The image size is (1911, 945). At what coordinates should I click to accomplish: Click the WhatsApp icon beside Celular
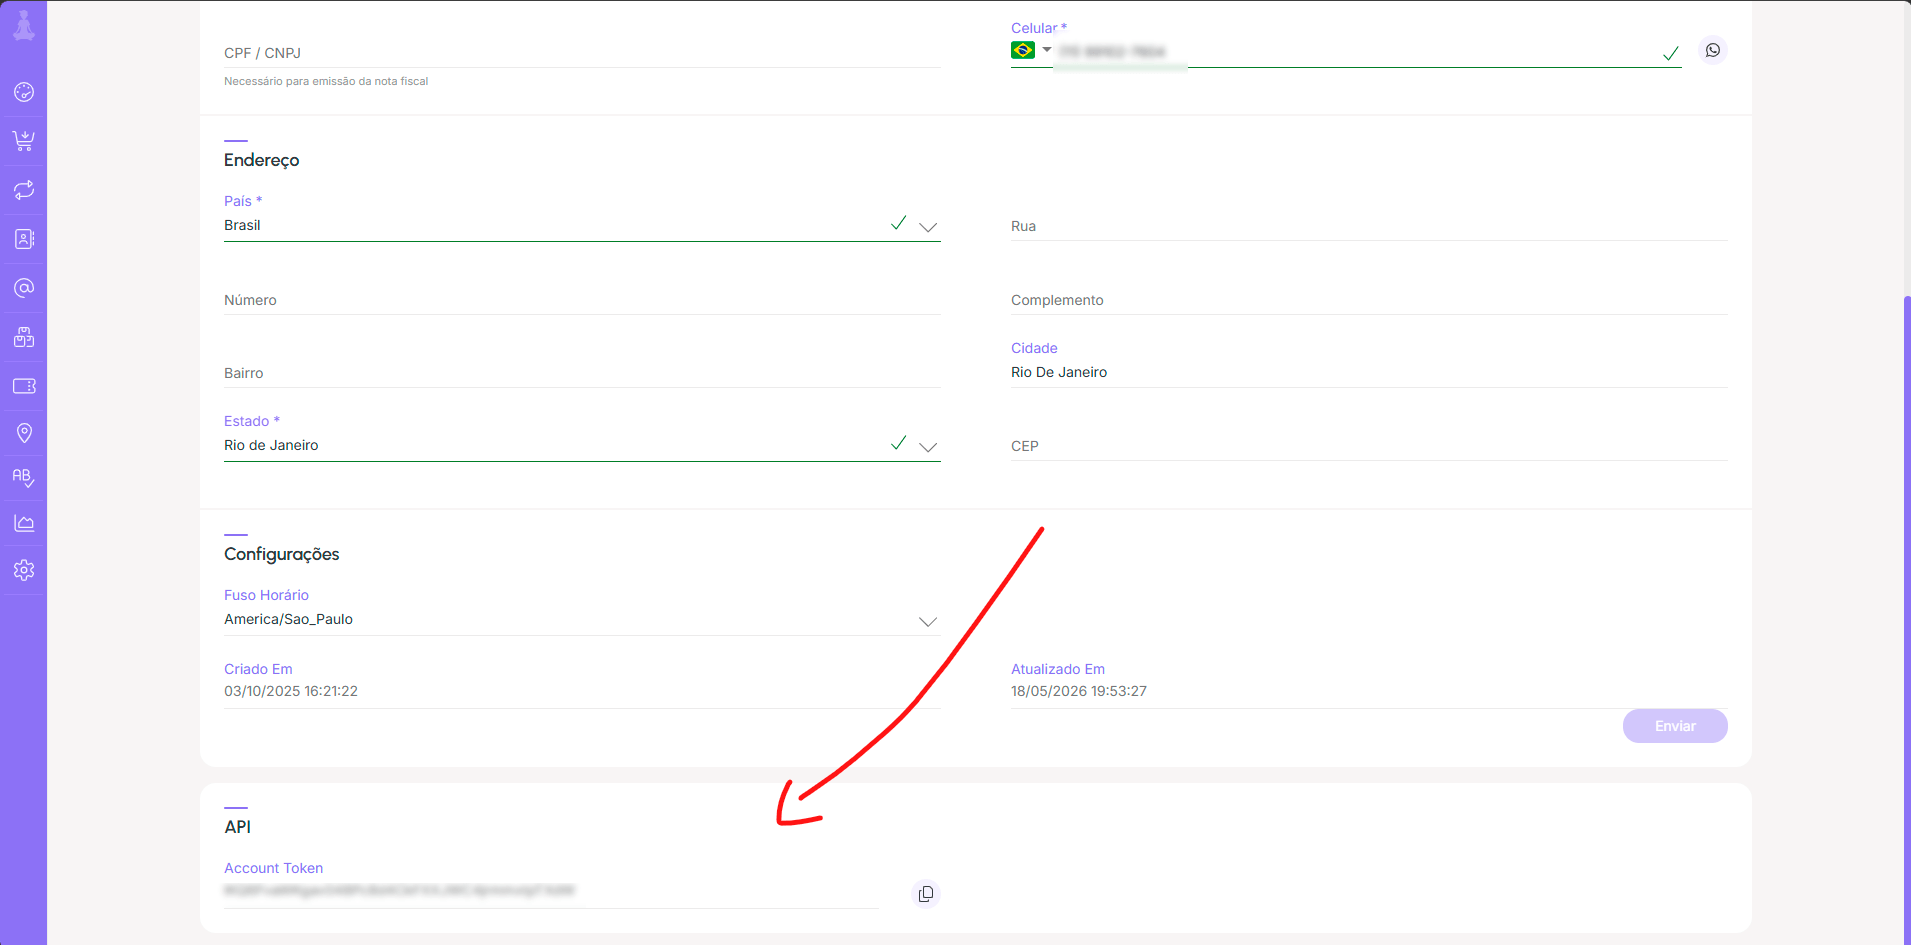pyautogui.click(x=1713, y=50)
